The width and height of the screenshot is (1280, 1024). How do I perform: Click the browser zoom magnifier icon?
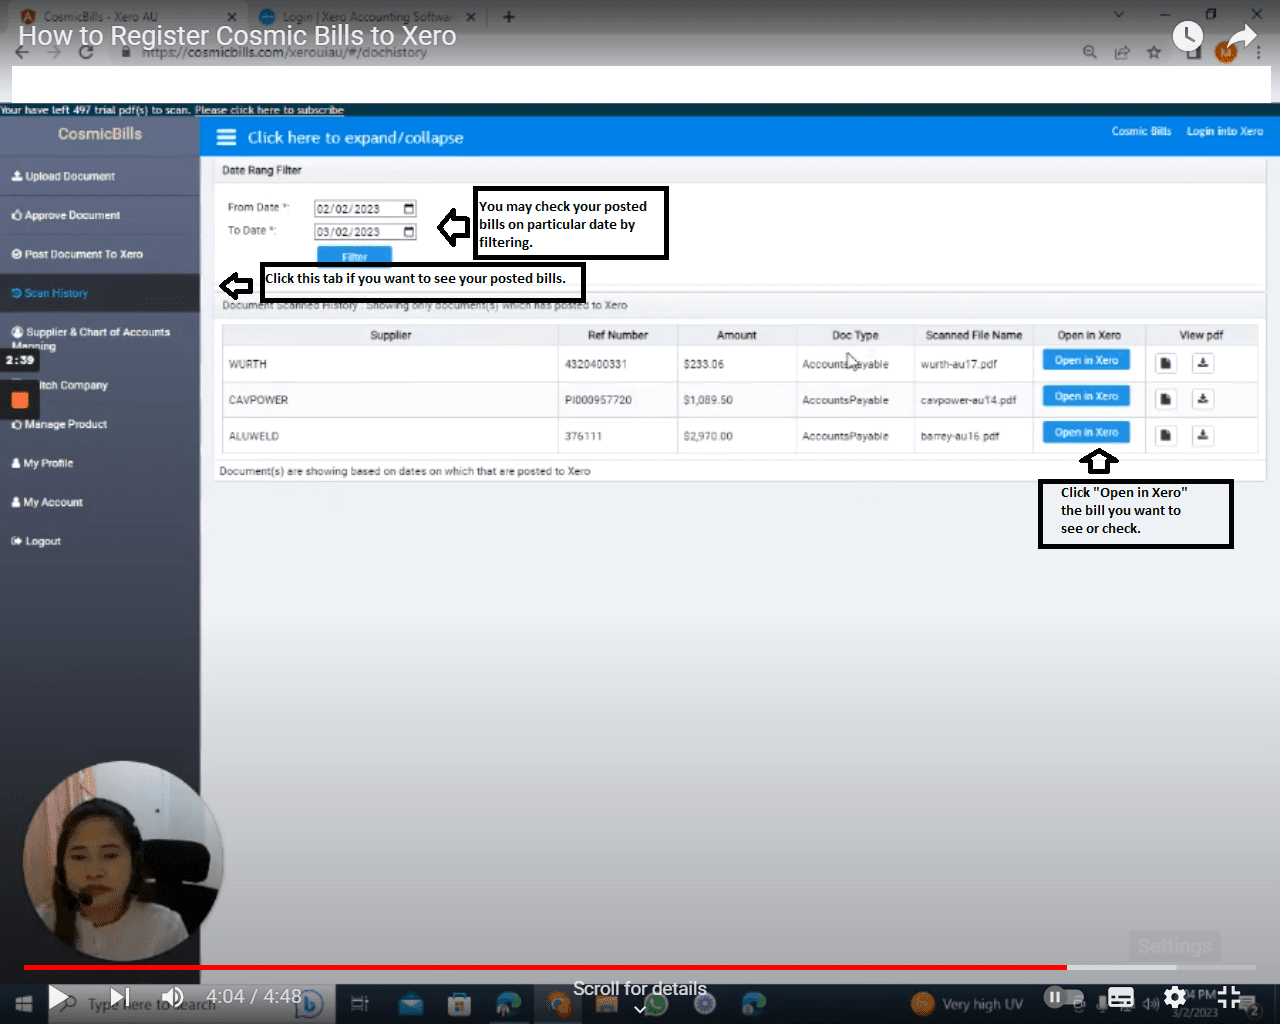(1090, 52)
